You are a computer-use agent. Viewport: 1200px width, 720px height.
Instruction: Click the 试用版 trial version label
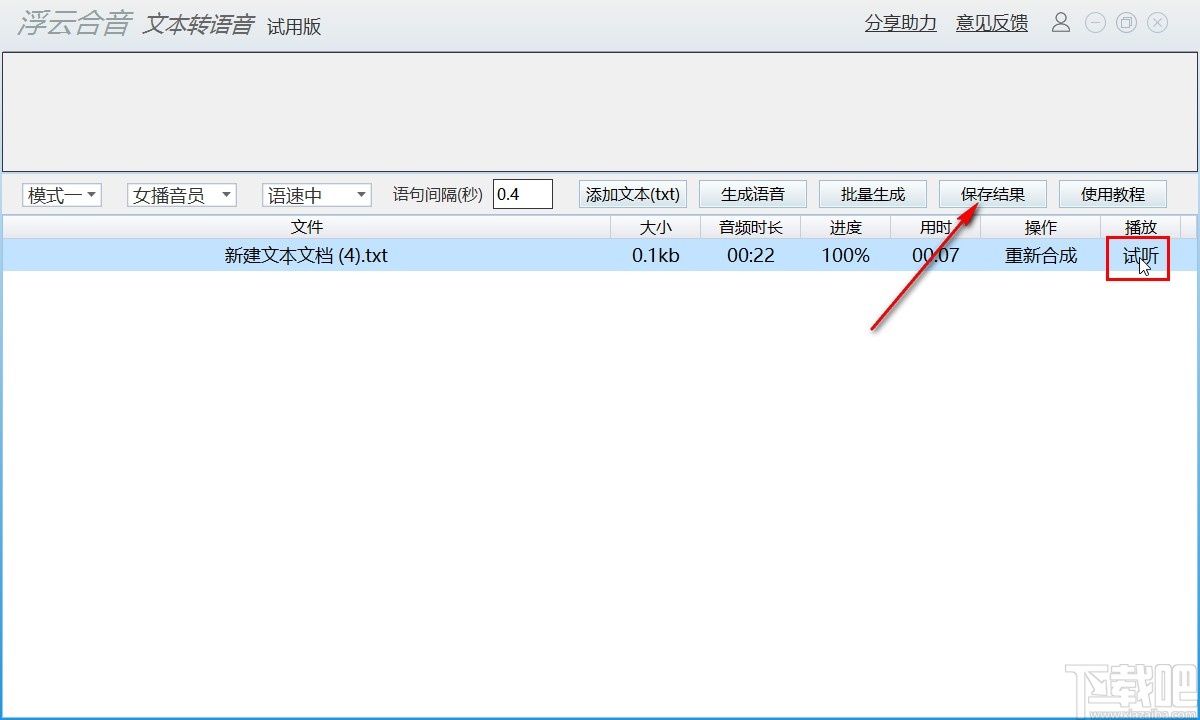[x=294, y=26]
